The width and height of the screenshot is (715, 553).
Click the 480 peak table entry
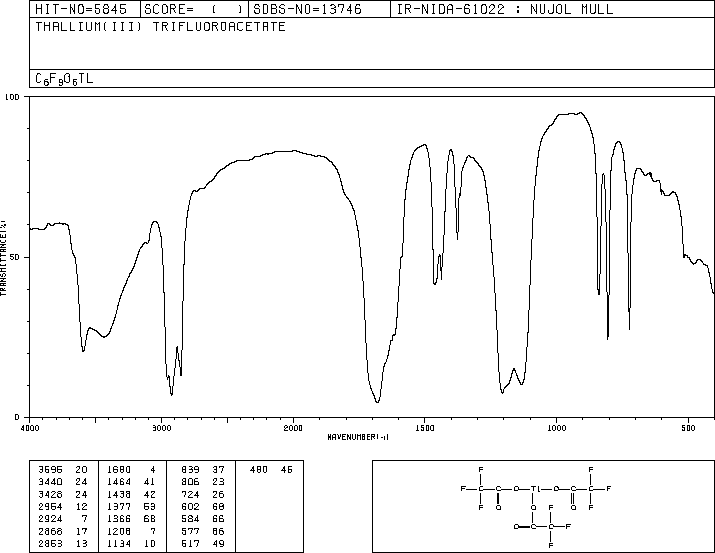click(x=259, y=470)
